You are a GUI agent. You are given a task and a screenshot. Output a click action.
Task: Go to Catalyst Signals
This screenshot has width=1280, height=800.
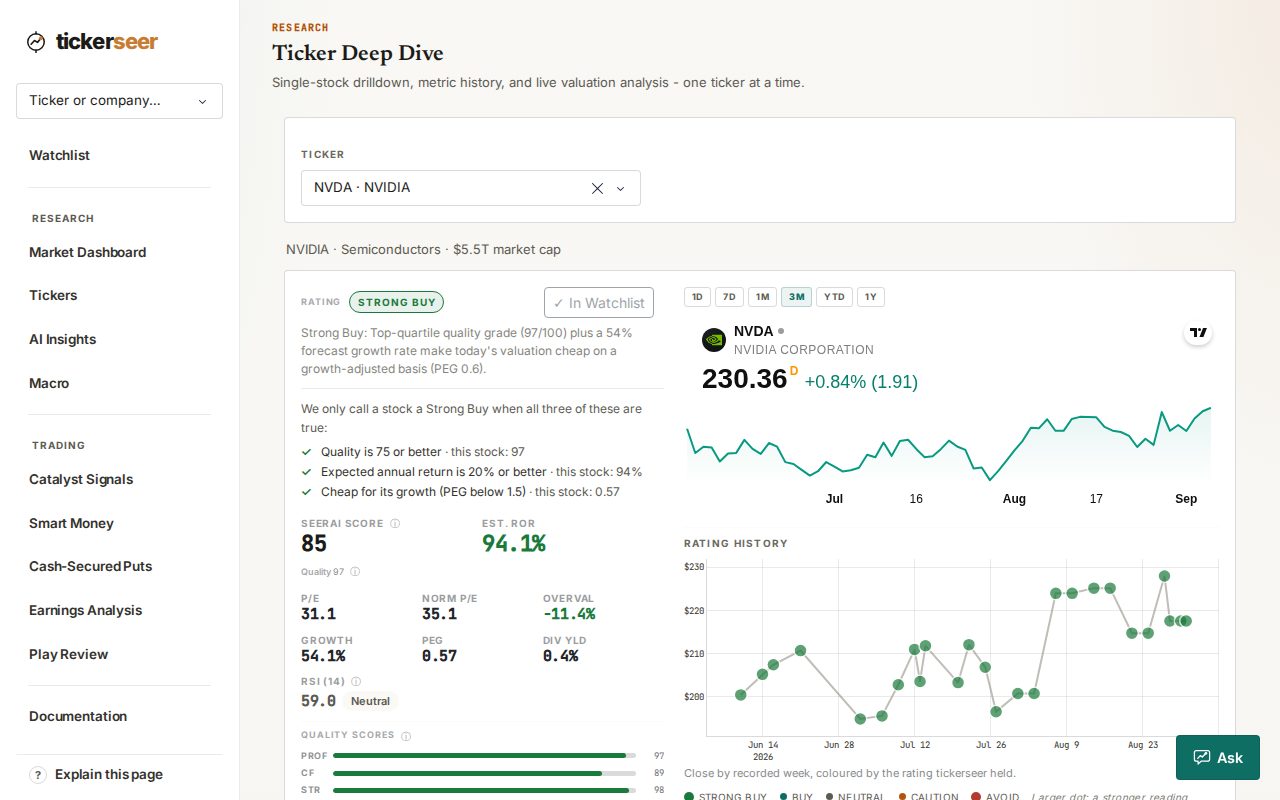pyautogui.click(x=81, y=479)
